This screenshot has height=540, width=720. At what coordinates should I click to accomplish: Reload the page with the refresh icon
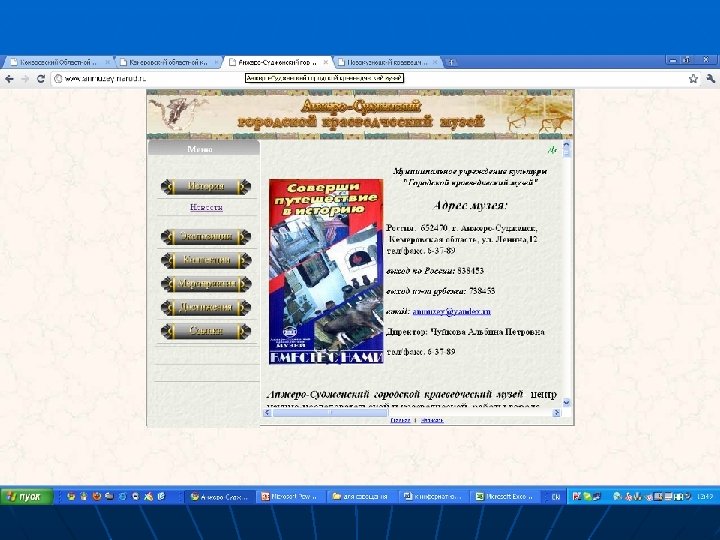pos(41,79)
